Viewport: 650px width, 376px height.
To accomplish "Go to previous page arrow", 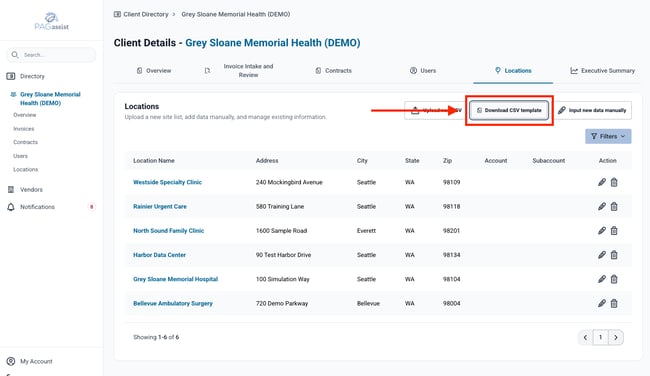I will click(x=585, y=337).
